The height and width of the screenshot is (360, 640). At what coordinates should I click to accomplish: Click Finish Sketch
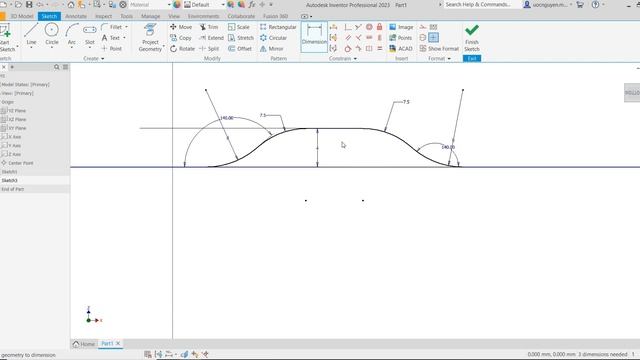tap(472, 38)
